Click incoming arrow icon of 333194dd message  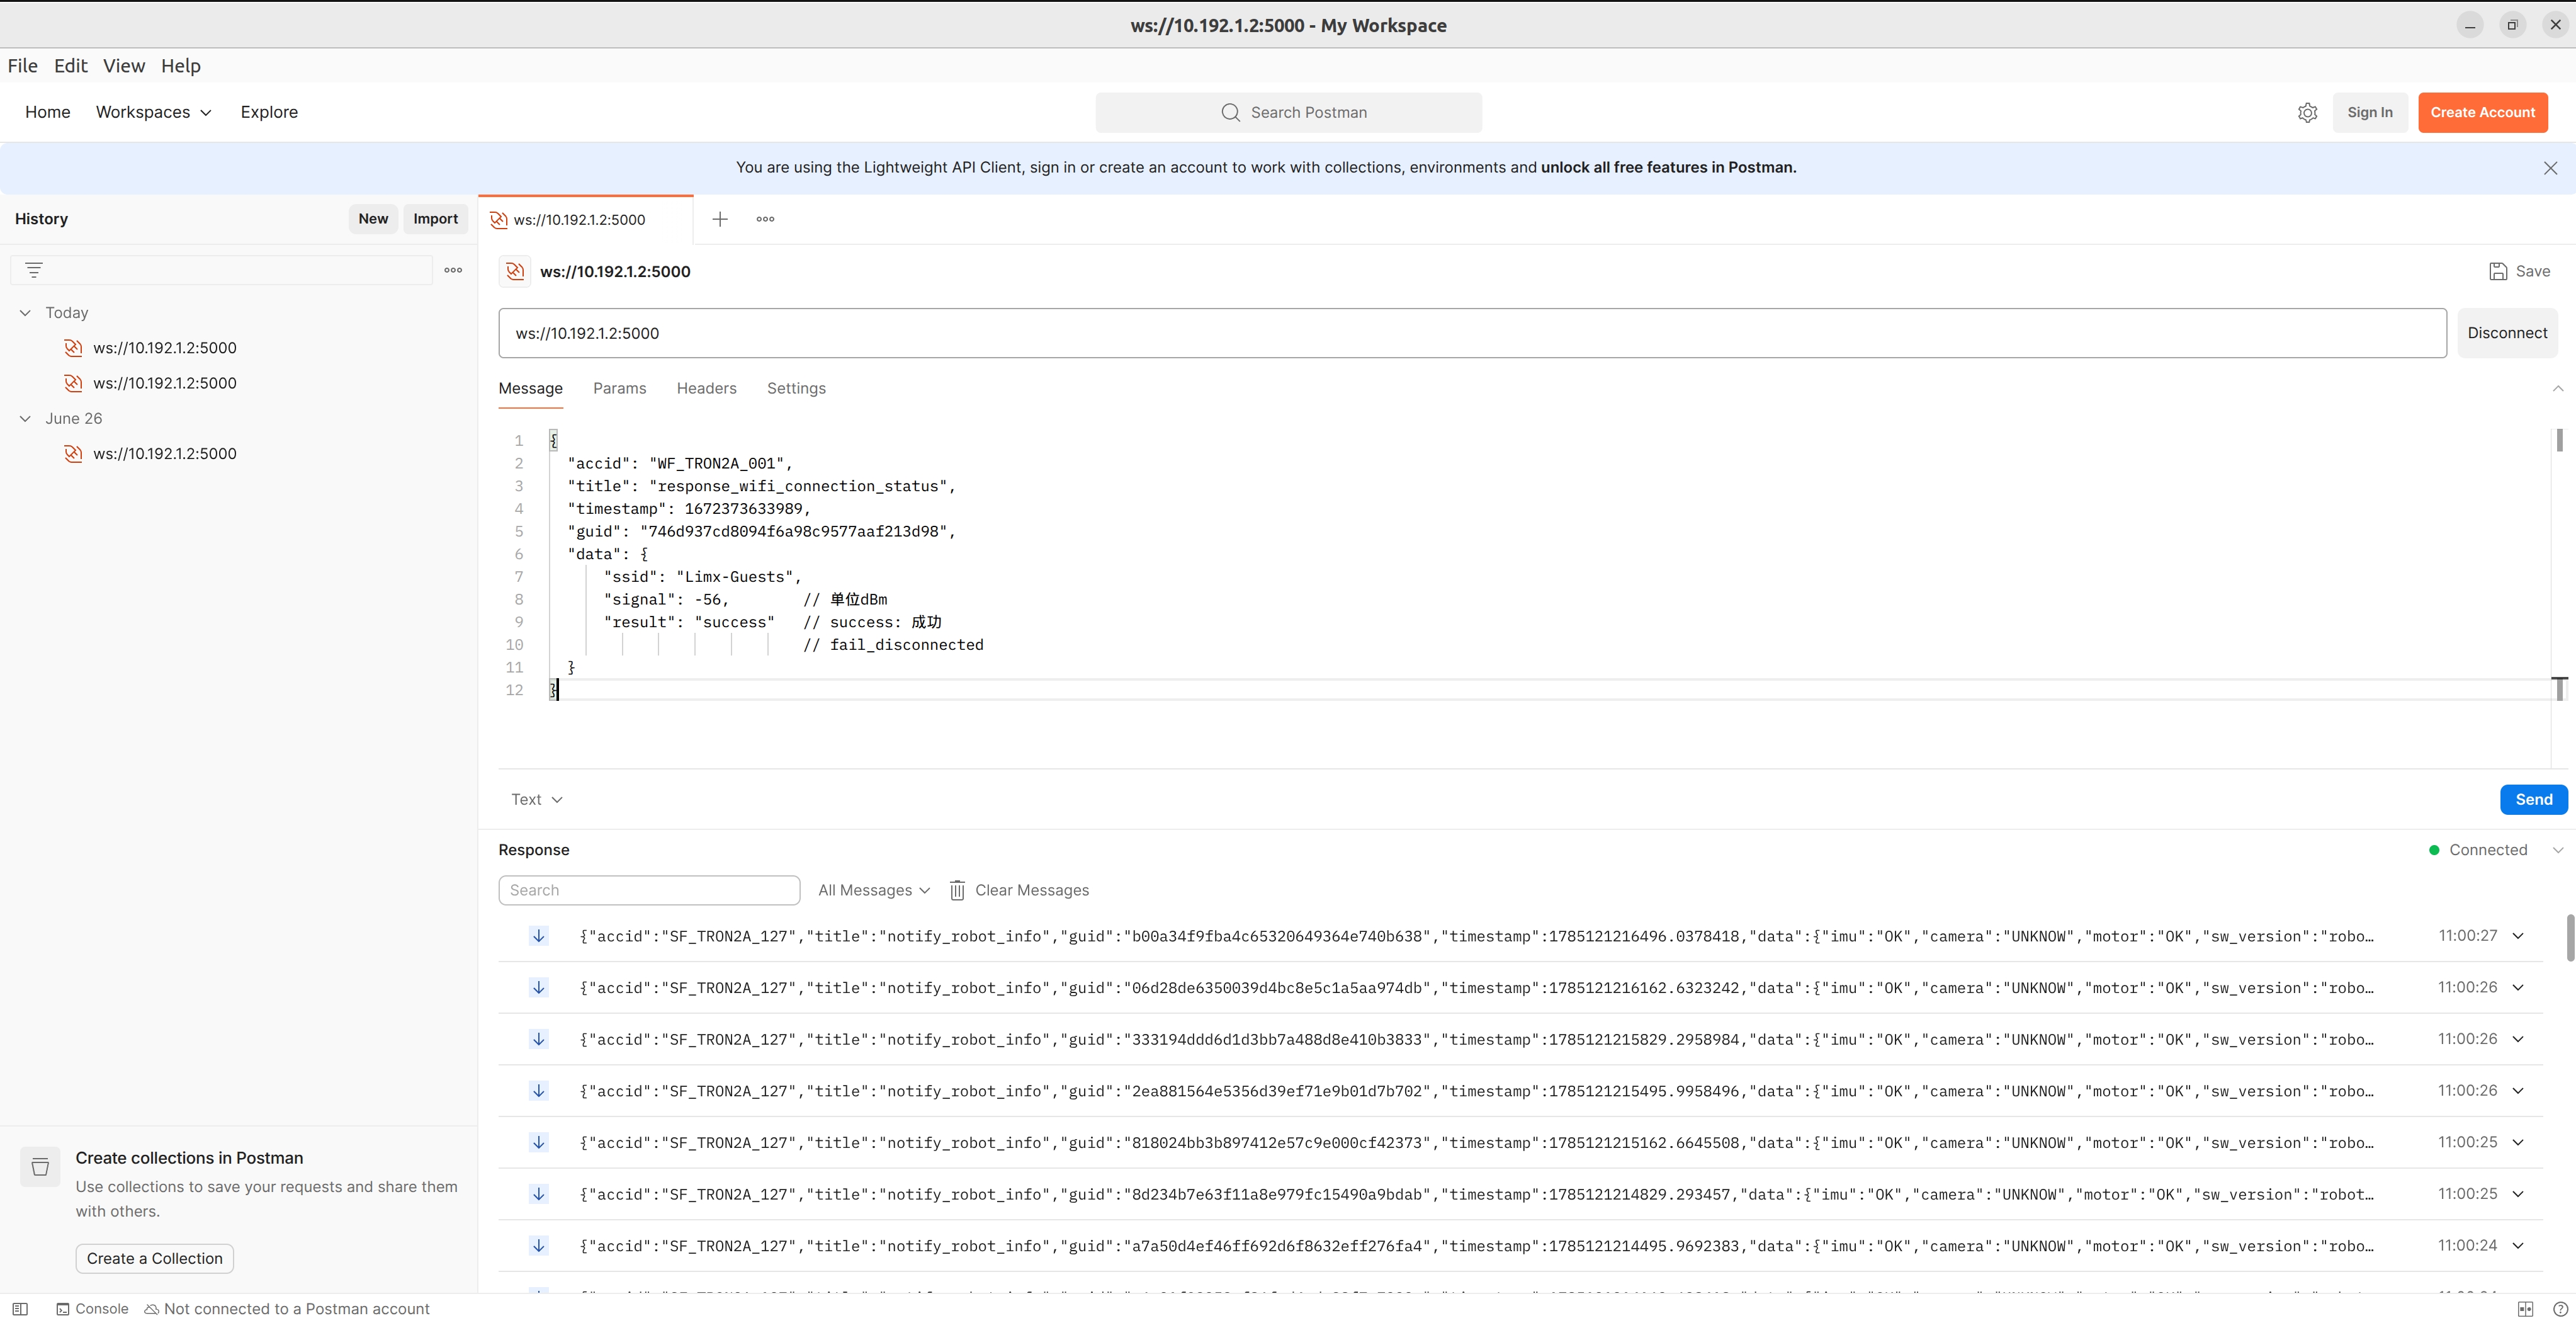tap(538, 1039)
